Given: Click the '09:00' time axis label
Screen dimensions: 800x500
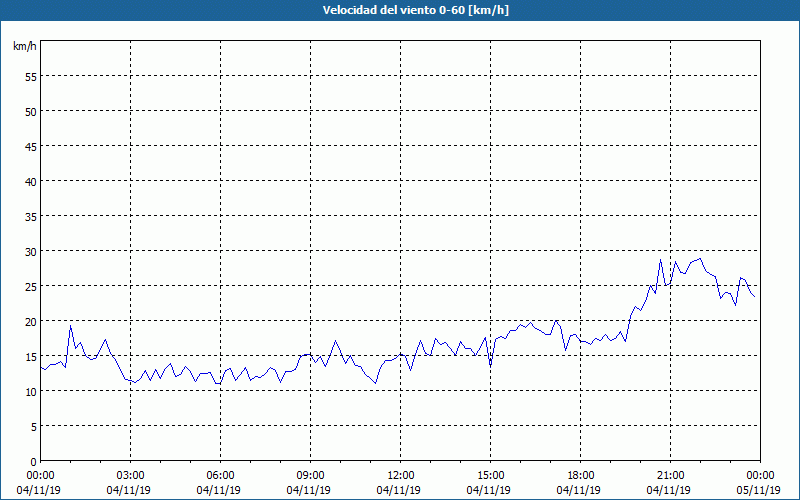Looking at the screenshot, I should click(x=310, y=475).
